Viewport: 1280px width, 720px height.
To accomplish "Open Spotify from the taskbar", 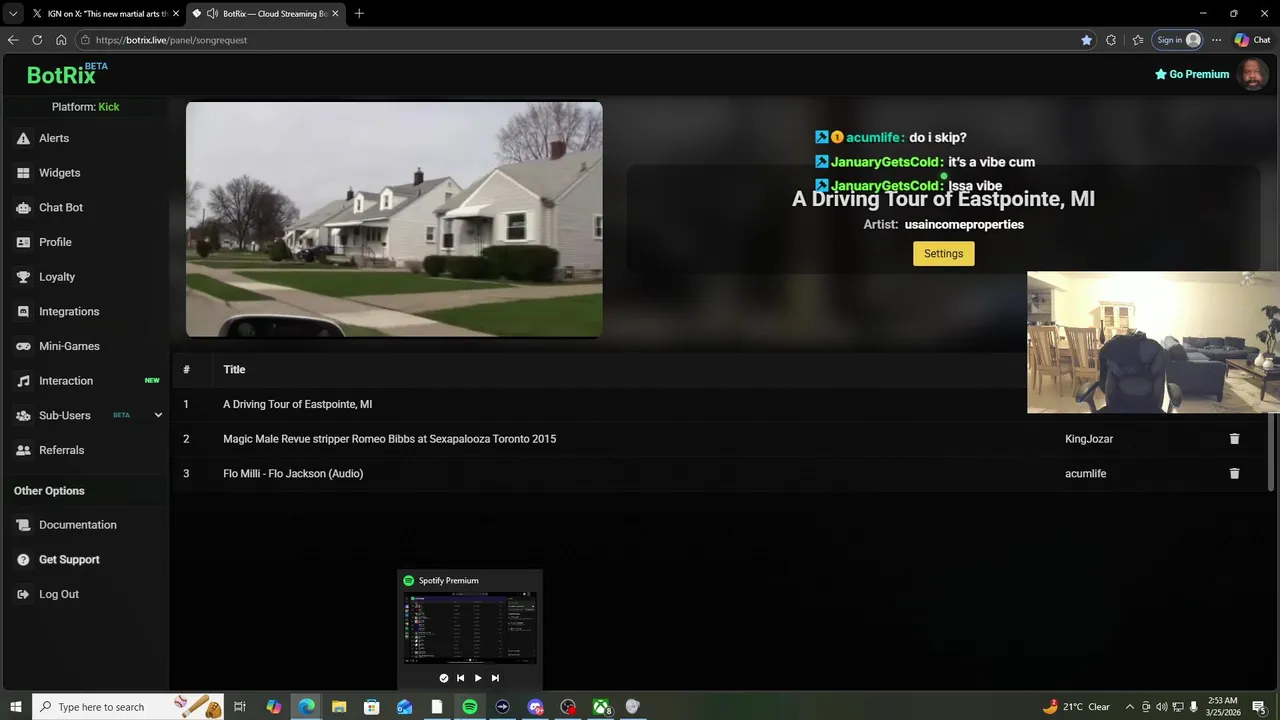I will [470, 707].
